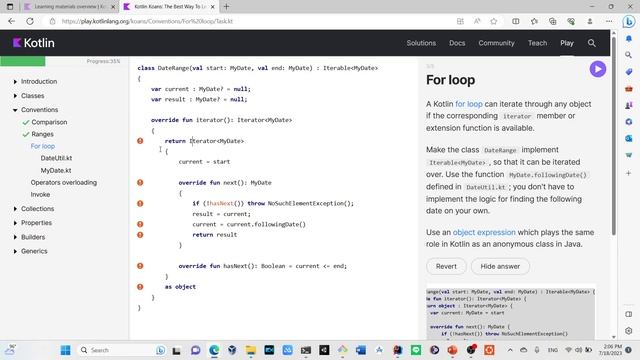Open the Invoke task
640x360 pixels.
click(x=40, y=194)
